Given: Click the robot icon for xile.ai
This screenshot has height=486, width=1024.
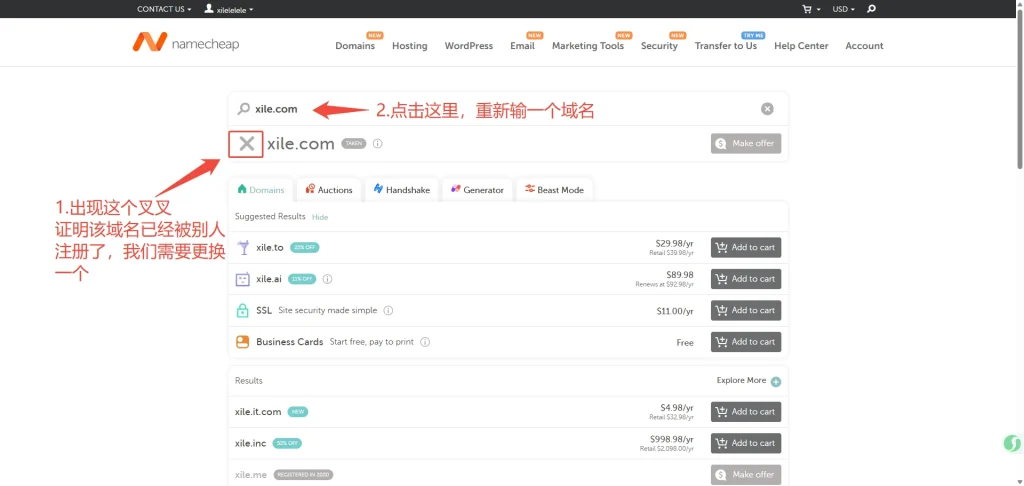Looking at the screenshot, I should pyautogui.click(x=243, y=279).
